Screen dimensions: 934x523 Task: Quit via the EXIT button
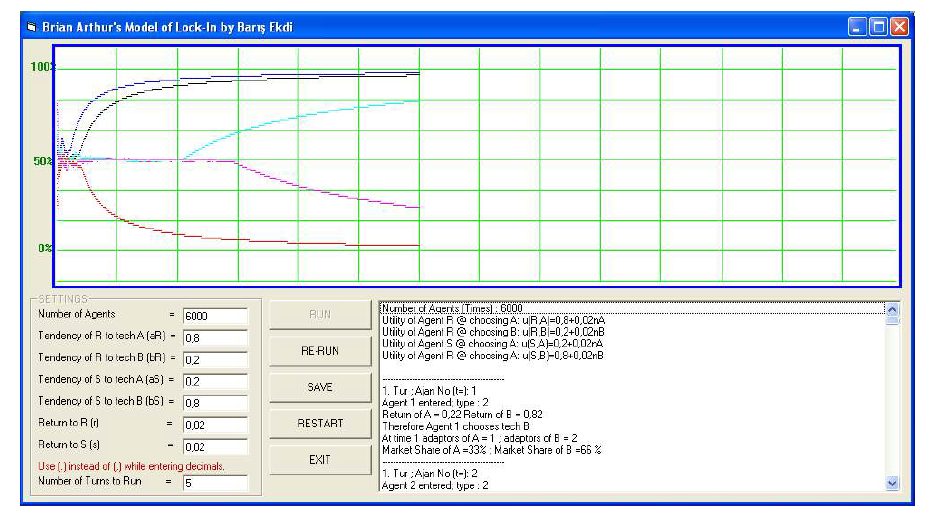tap(320, 460)
